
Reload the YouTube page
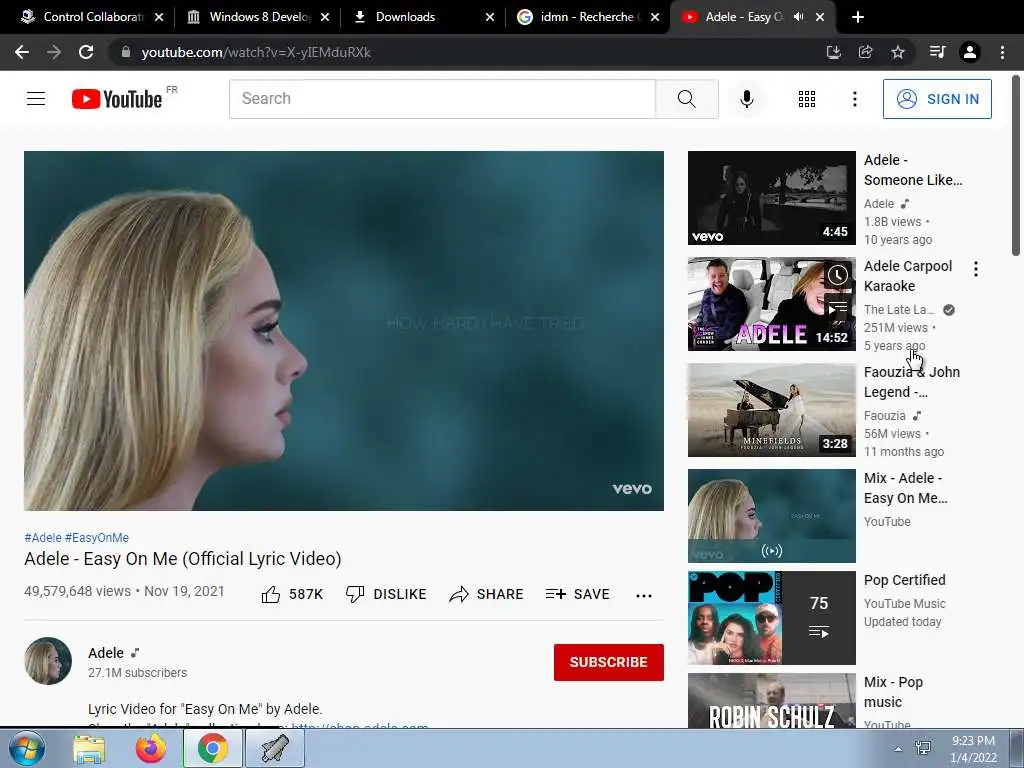(x=86, y=52)
